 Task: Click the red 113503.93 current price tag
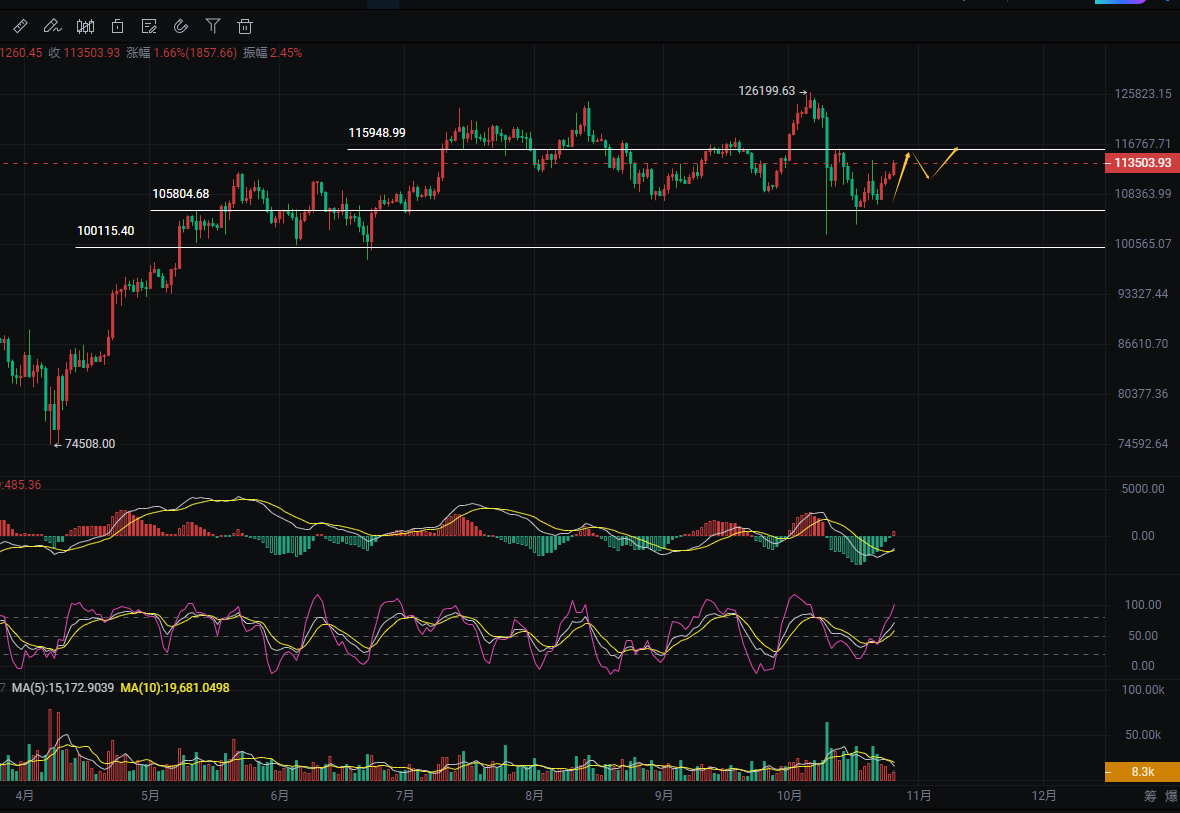pyautogui.click(x=1141, y=163)
